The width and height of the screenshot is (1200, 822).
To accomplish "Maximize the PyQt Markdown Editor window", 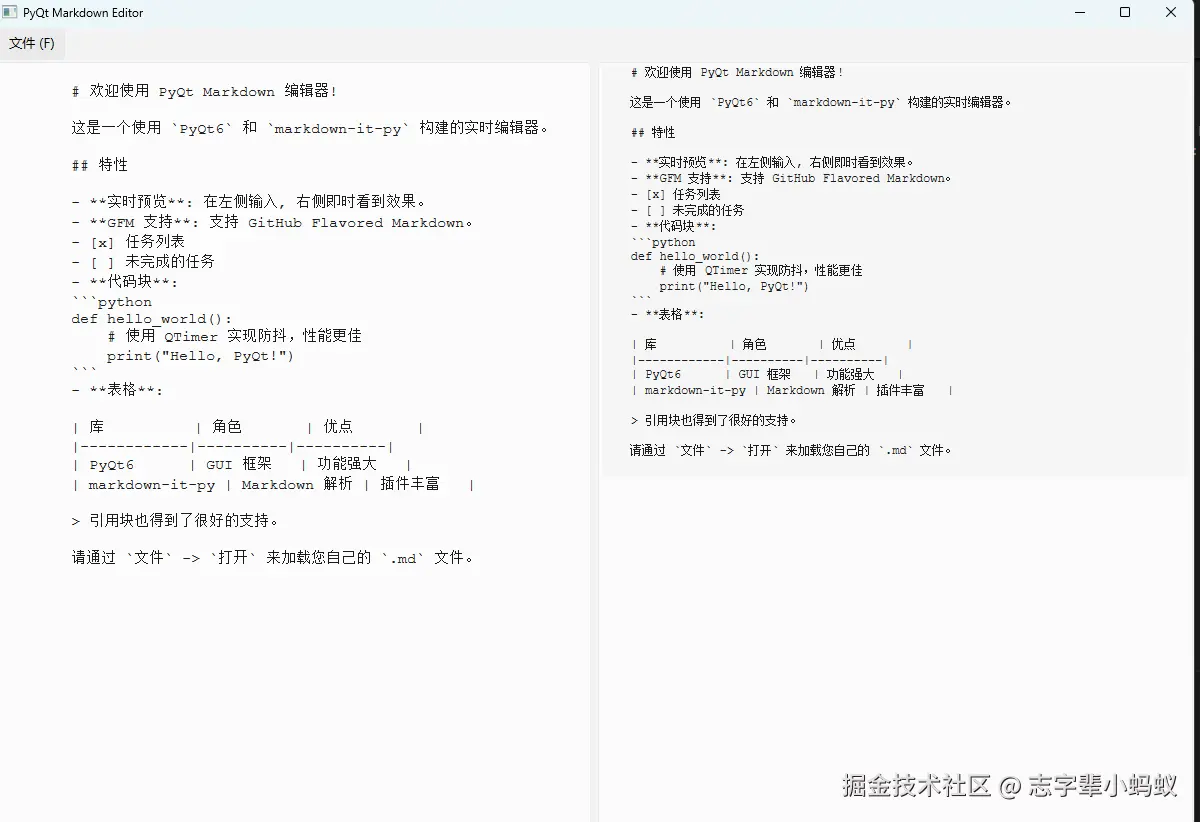I will point(1125,13).
